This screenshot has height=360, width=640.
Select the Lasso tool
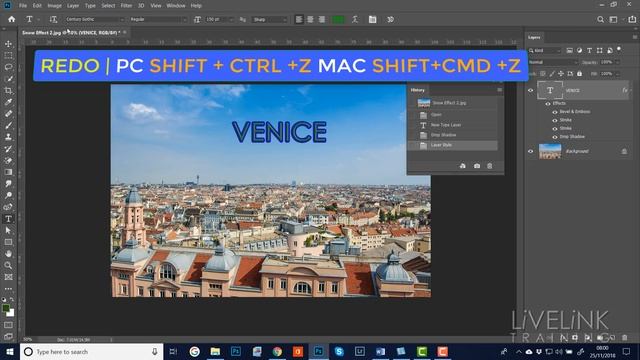pyautogui.click(x=8, y=67)
